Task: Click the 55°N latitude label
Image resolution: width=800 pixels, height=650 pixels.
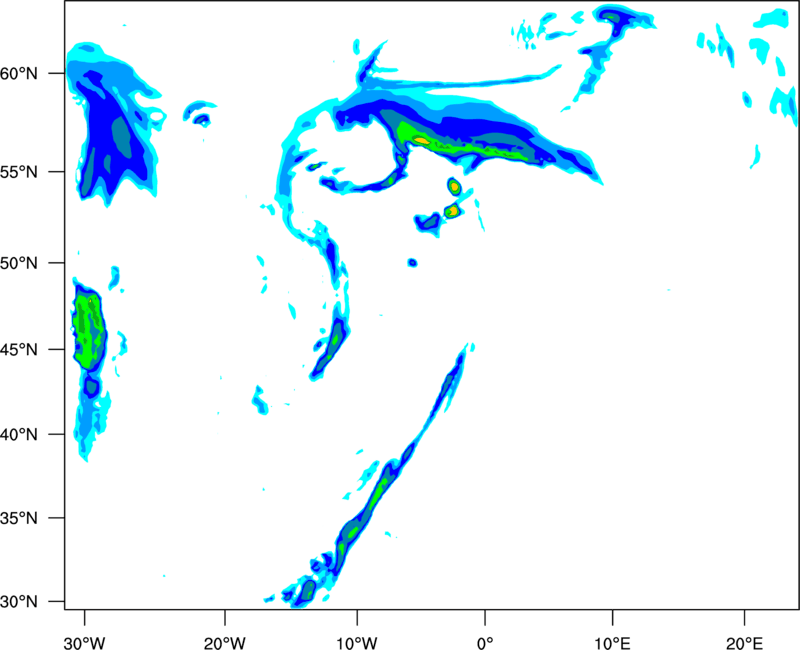Action: click(19, 172)
